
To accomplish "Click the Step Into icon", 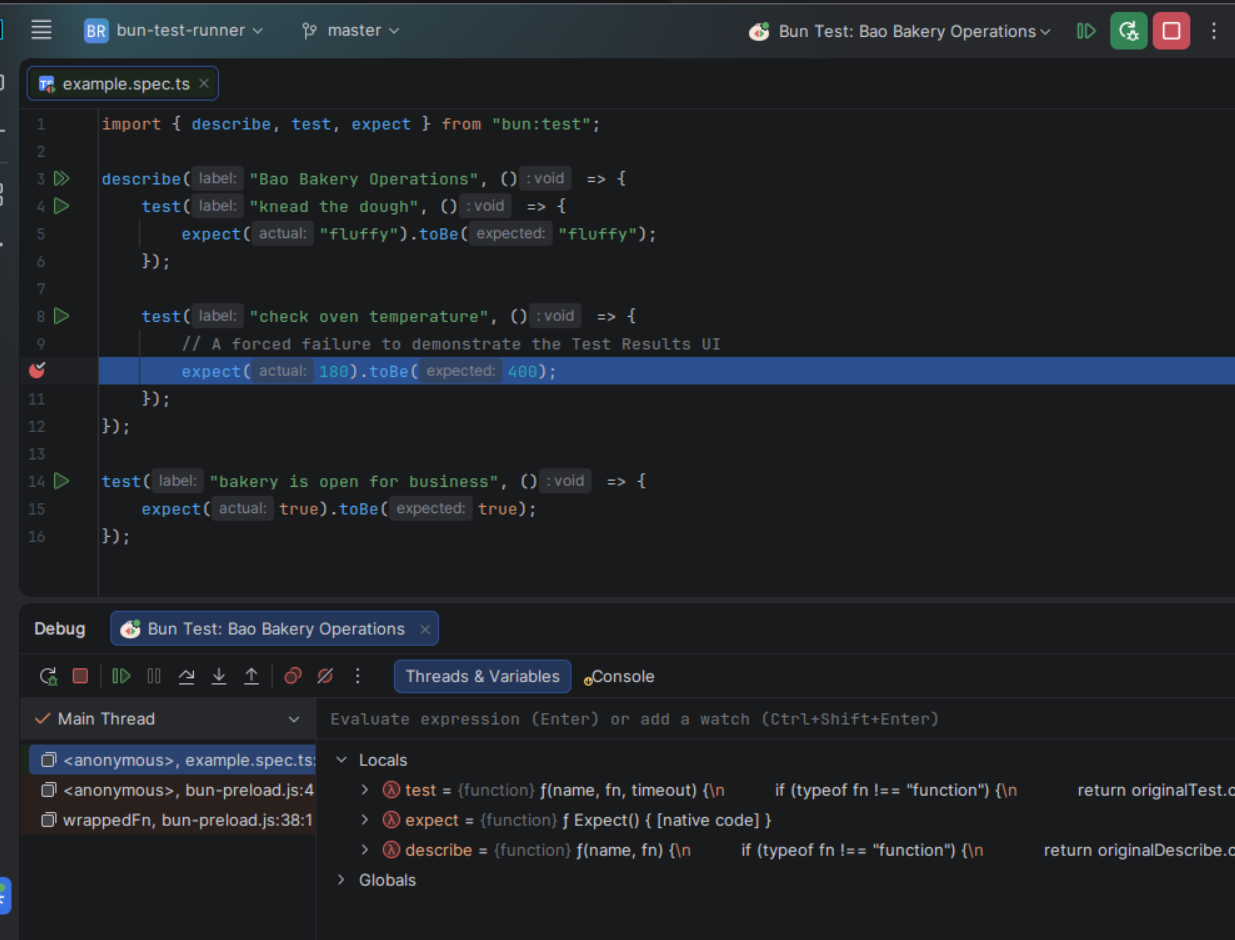I will [x=218, y=676].
